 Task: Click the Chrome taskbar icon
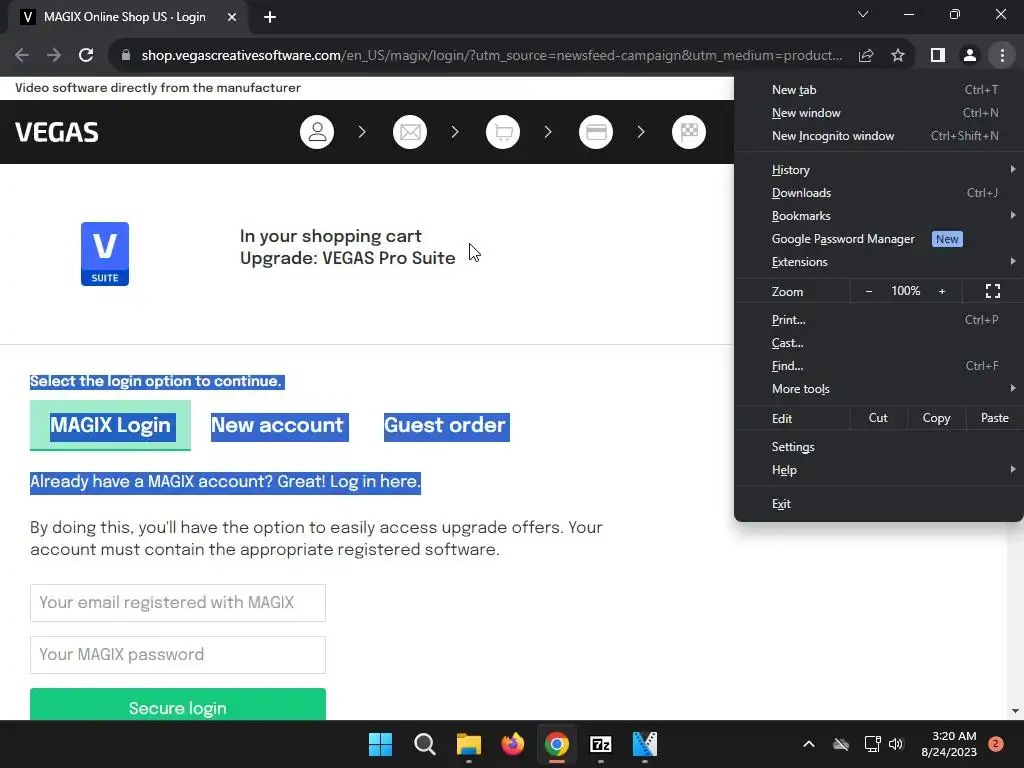[556, 744]
